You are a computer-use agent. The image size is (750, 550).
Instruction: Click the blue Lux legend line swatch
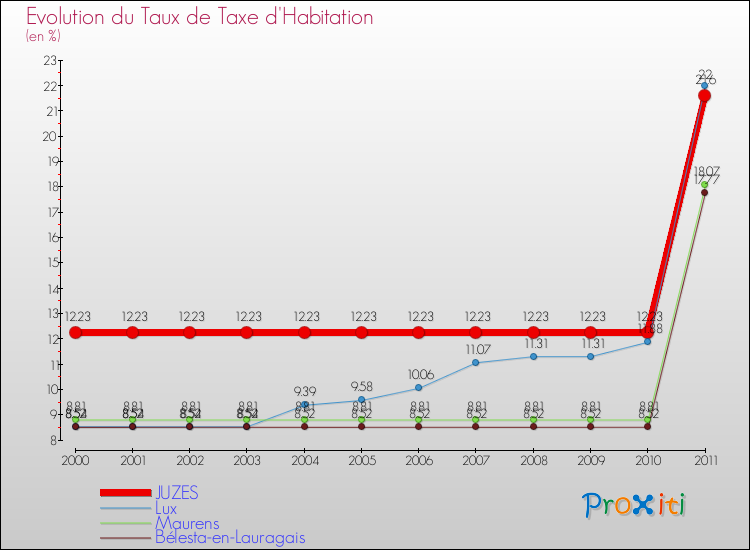(x=126, y=508)
